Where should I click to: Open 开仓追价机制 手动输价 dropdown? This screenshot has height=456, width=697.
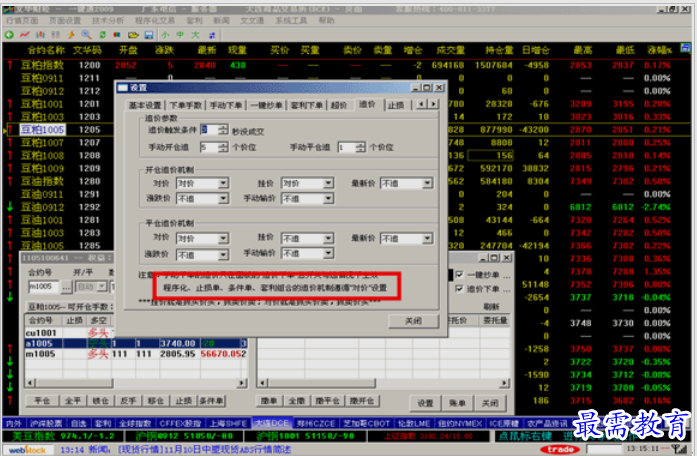tap(307, 198)
